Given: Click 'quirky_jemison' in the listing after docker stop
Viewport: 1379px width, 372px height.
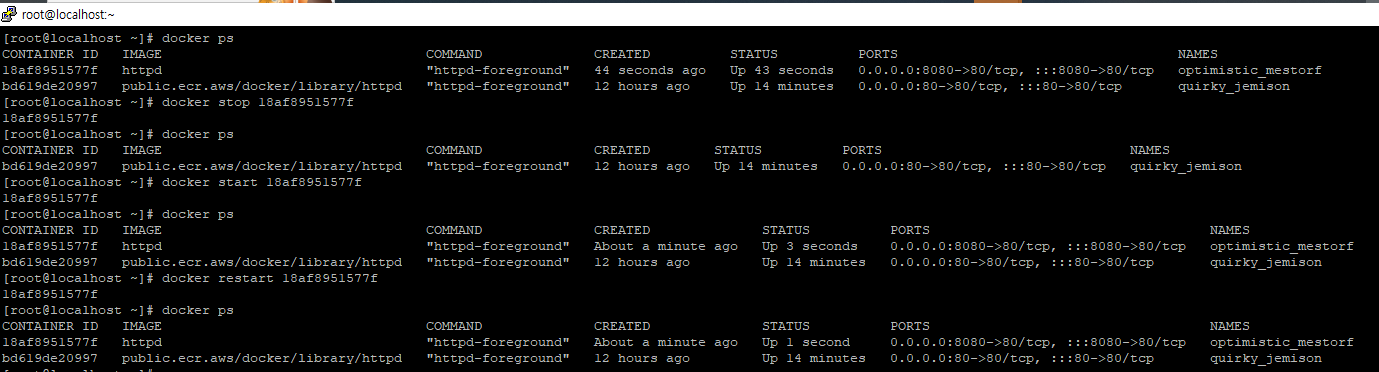Looking at the screenshot, I should tap(1186, 166).
